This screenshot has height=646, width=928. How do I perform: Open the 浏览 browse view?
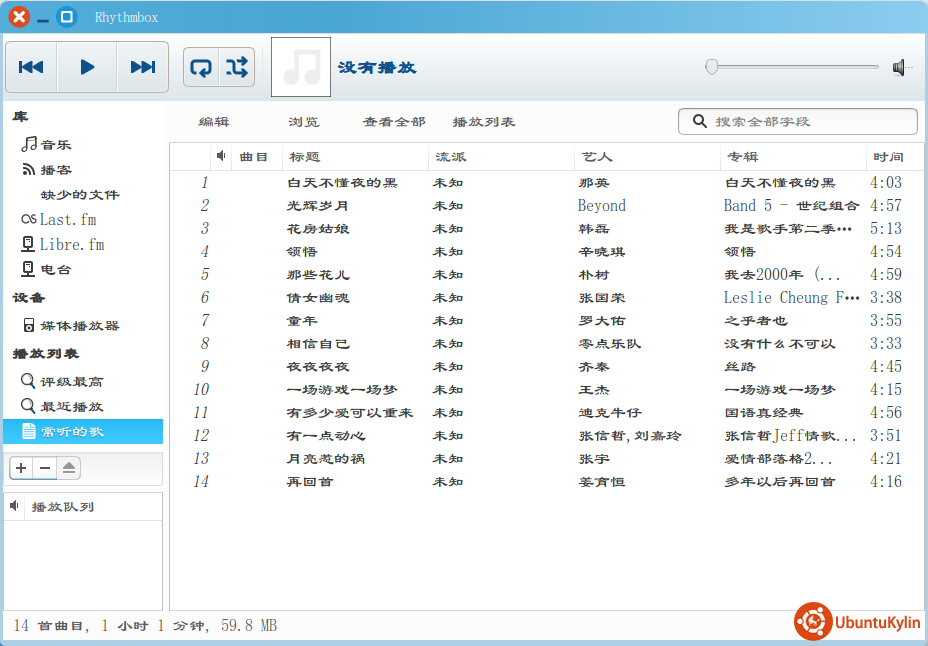coord(304,122)
